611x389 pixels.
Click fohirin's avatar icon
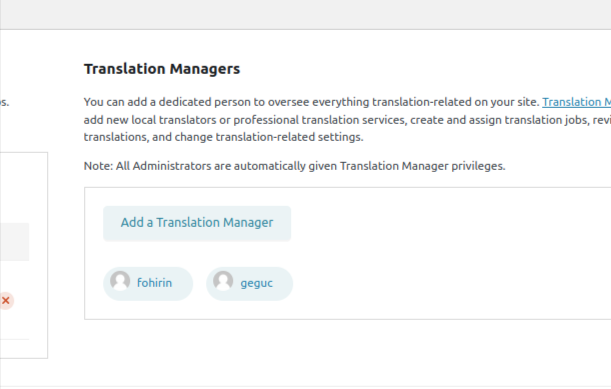[120, 281]
